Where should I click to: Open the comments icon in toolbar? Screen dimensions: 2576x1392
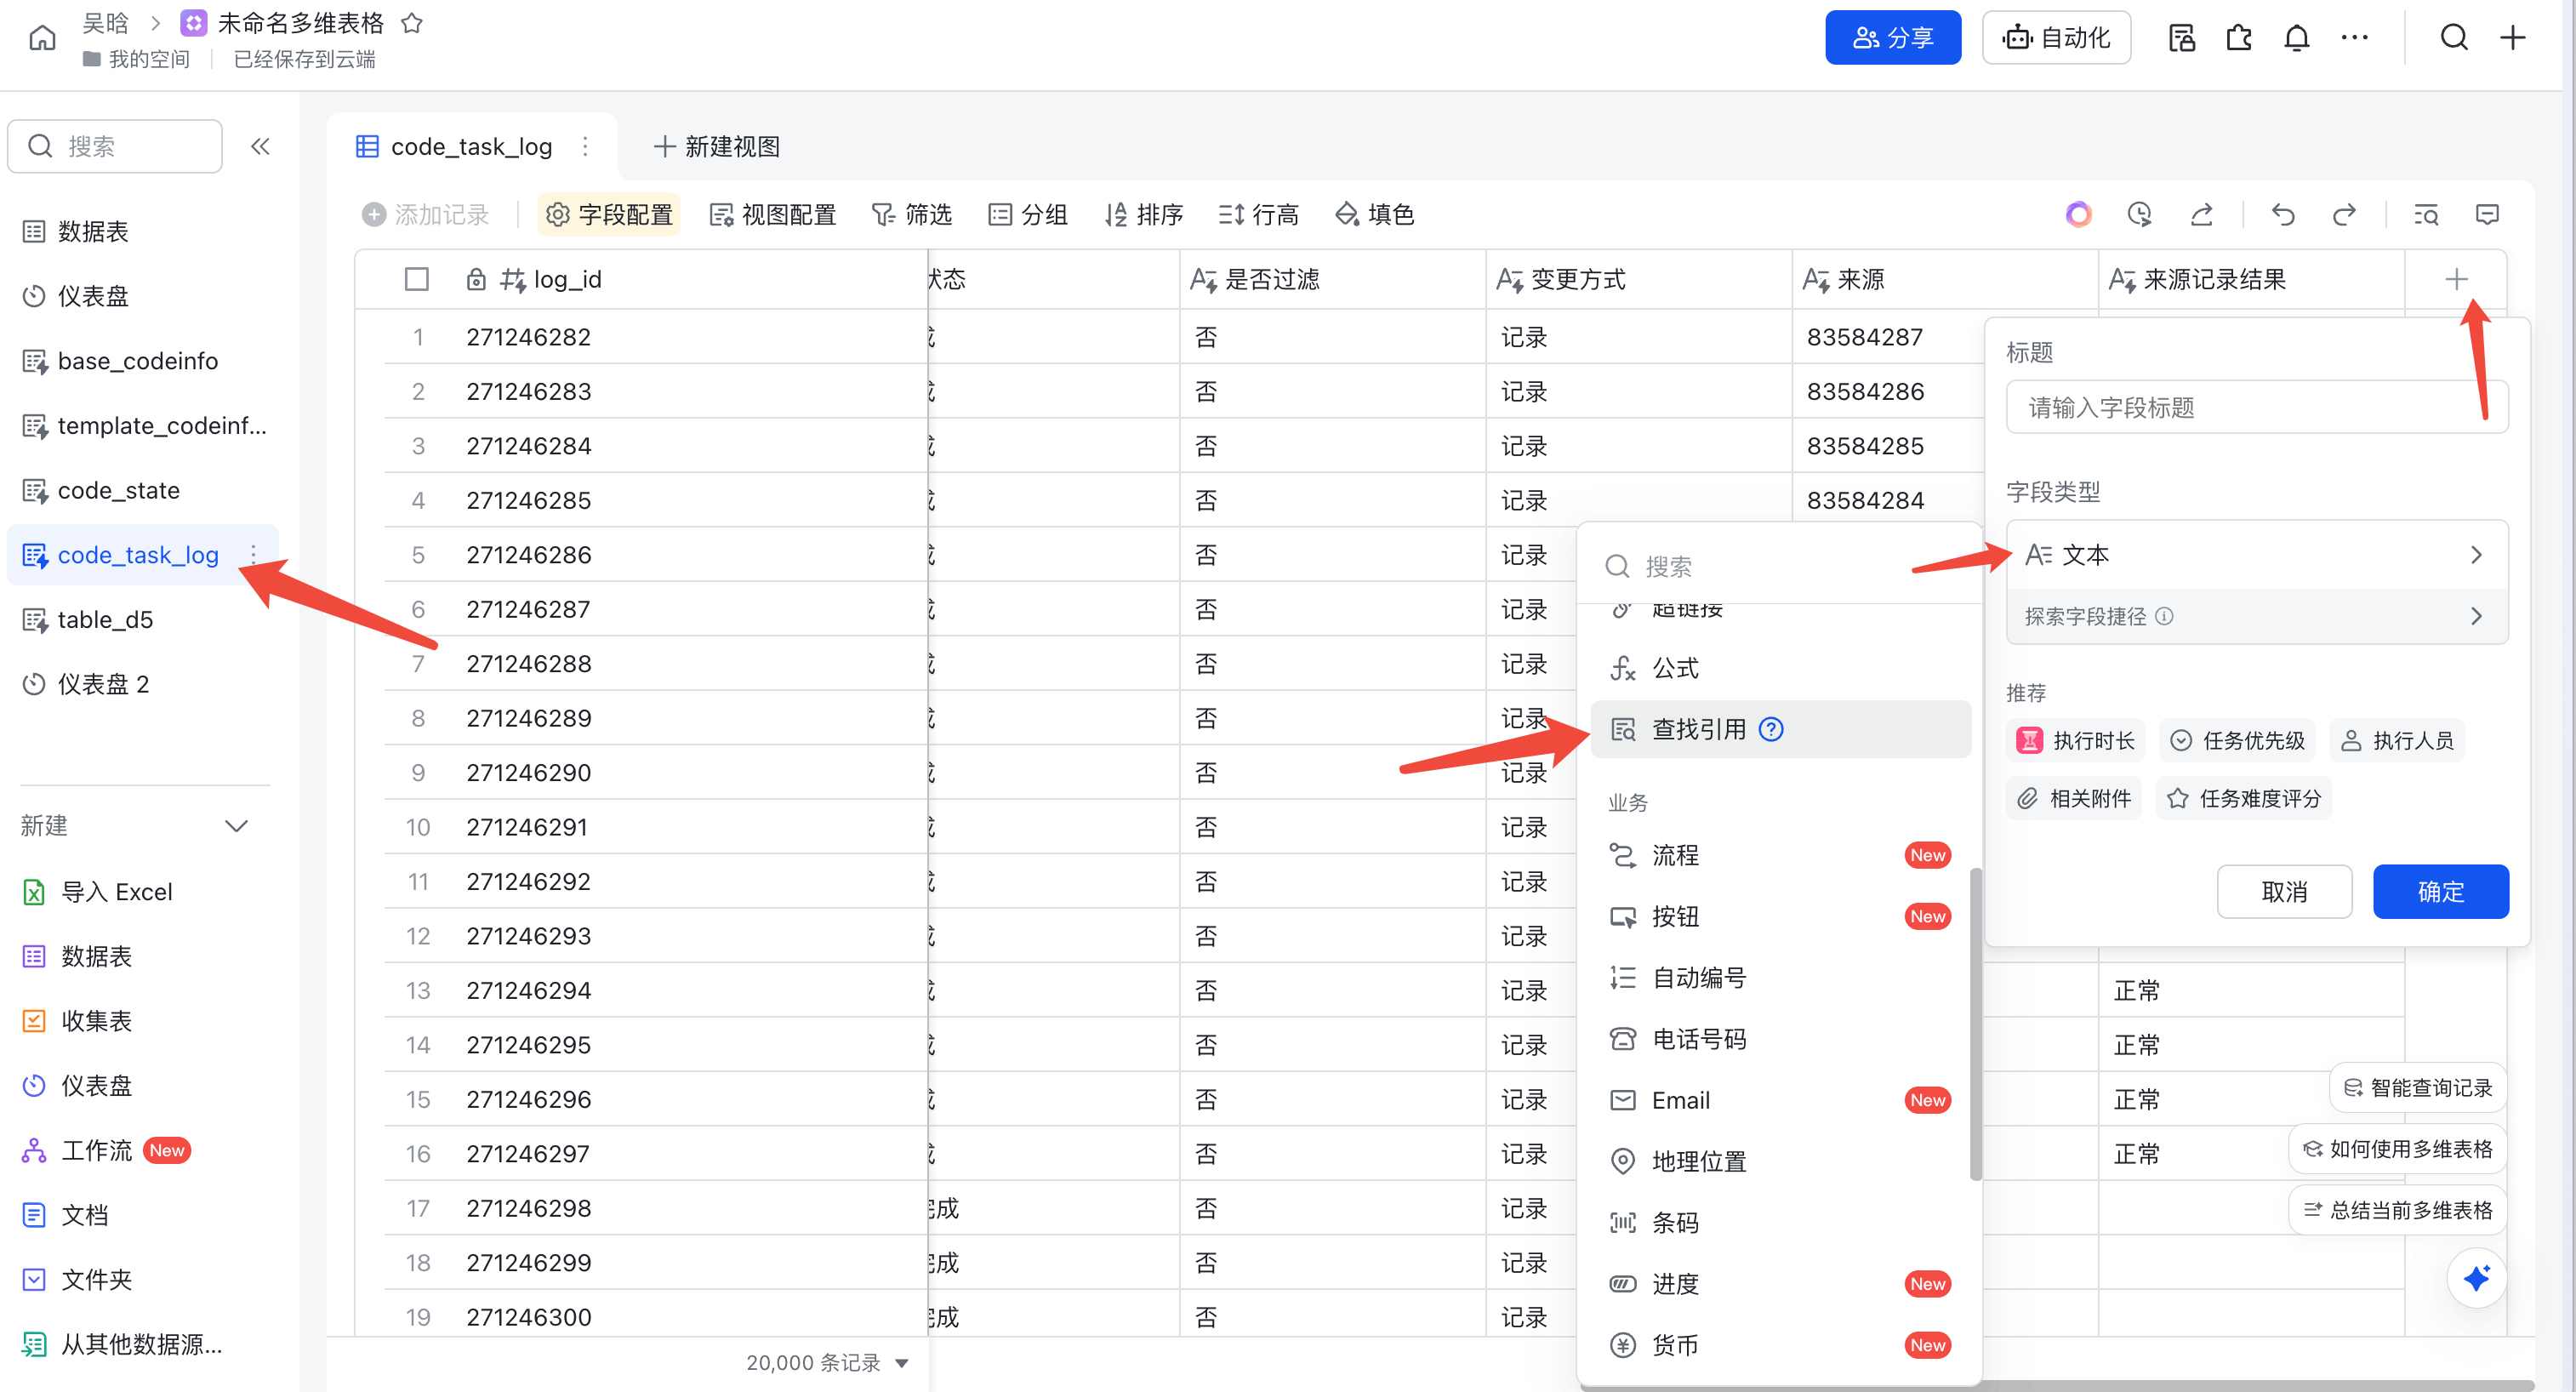coord(2486,214)
